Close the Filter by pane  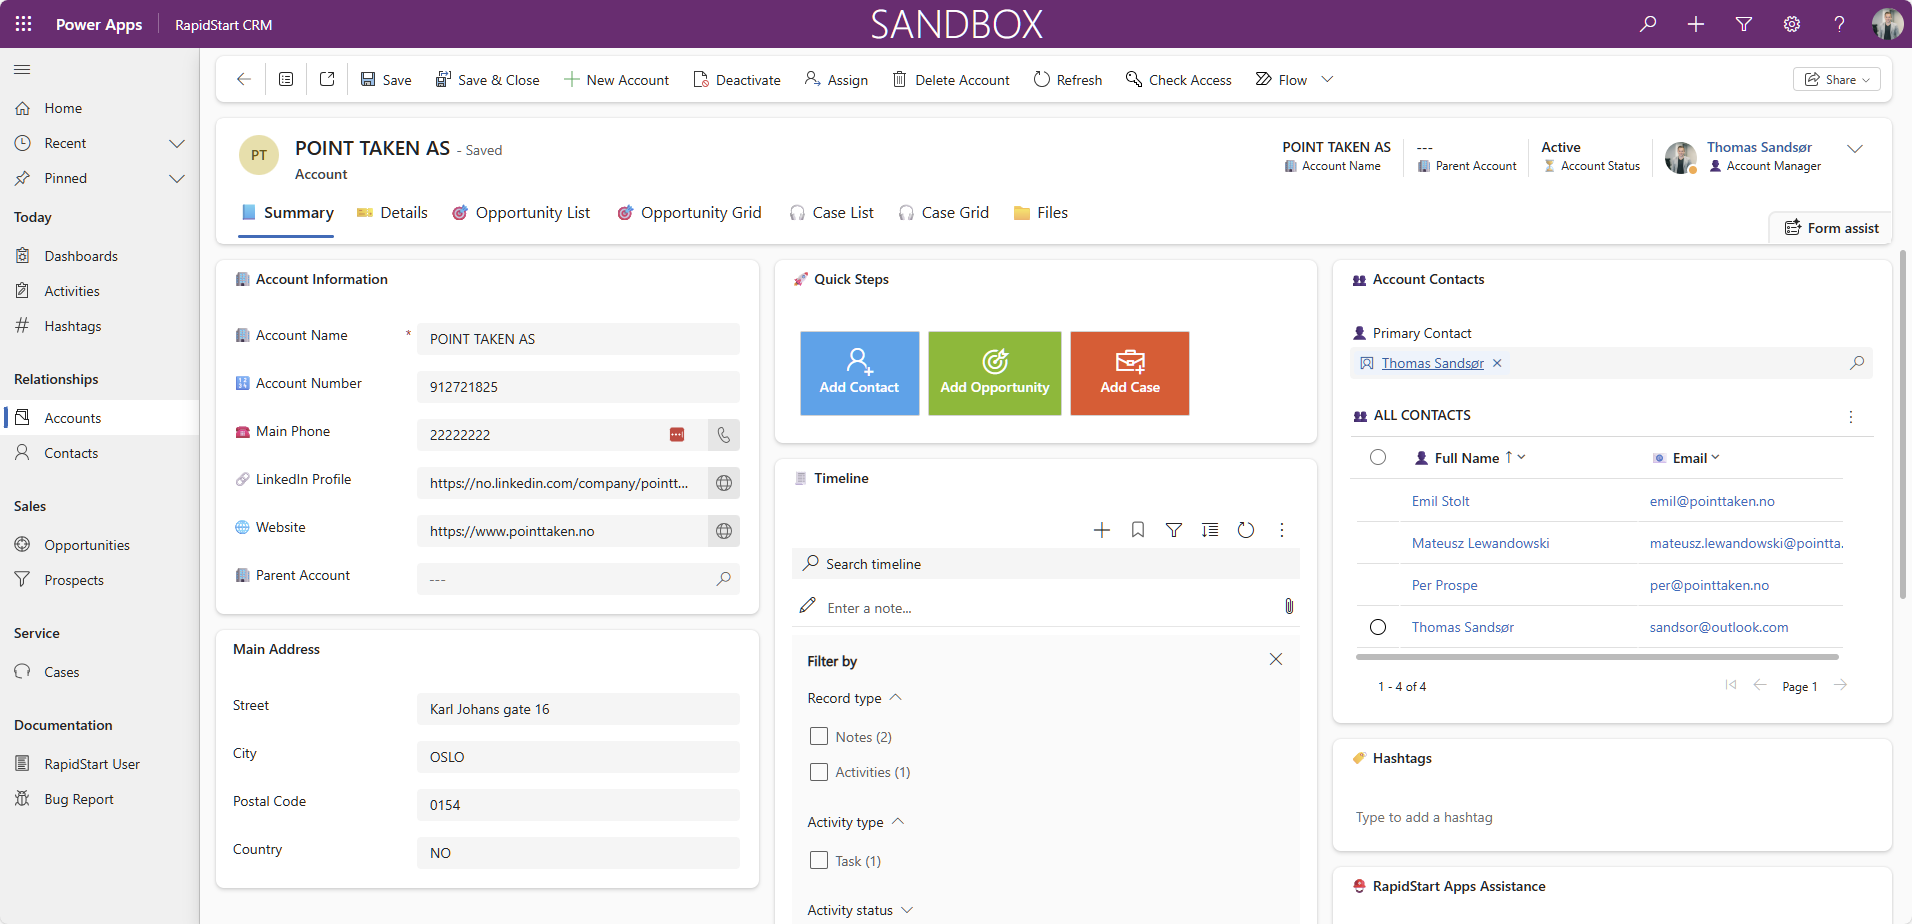(x=1276, y=659)
